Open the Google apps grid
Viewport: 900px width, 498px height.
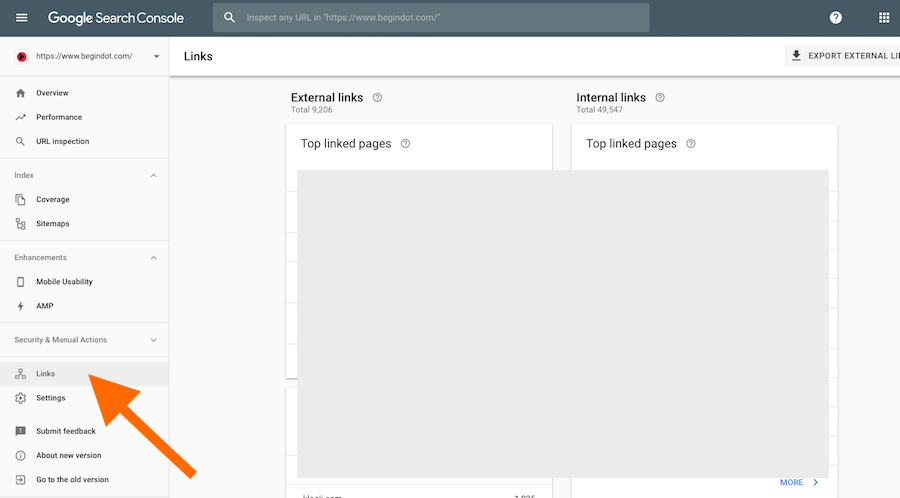pos(884,18)
